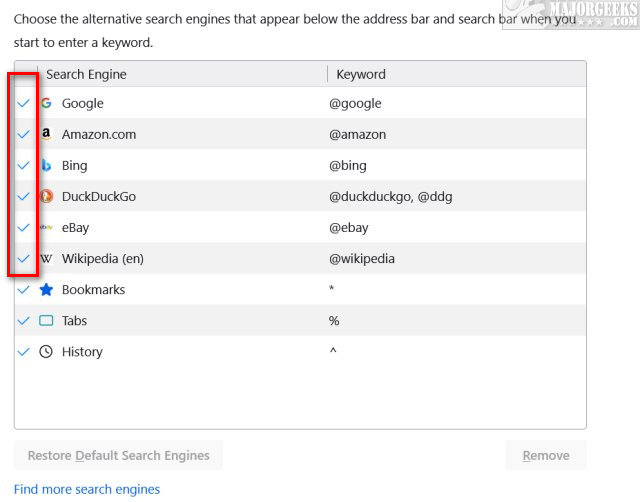Click the Bing logo icon
The width and height of the screenshot is (640, 502).
point(46,165)
